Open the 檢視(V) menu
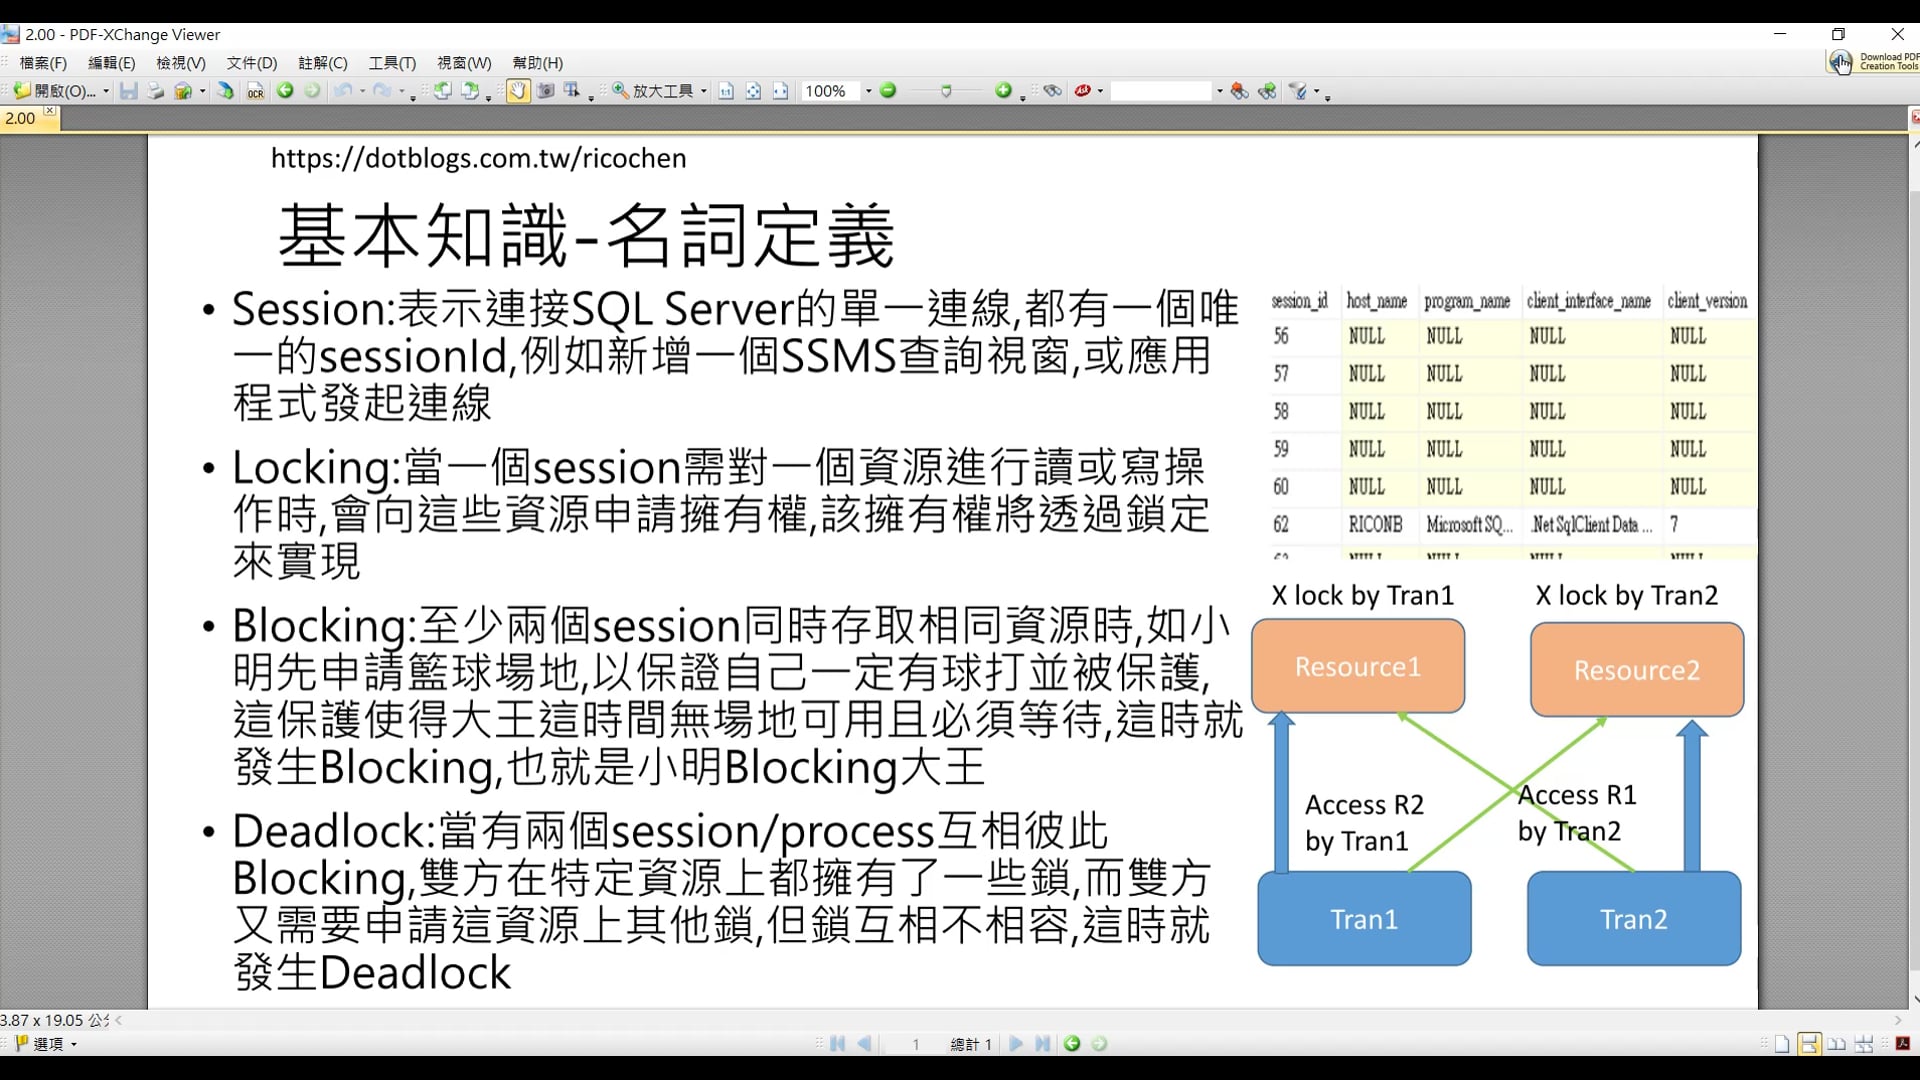The image size is (1920, 1080). click(x=181, y=63)
